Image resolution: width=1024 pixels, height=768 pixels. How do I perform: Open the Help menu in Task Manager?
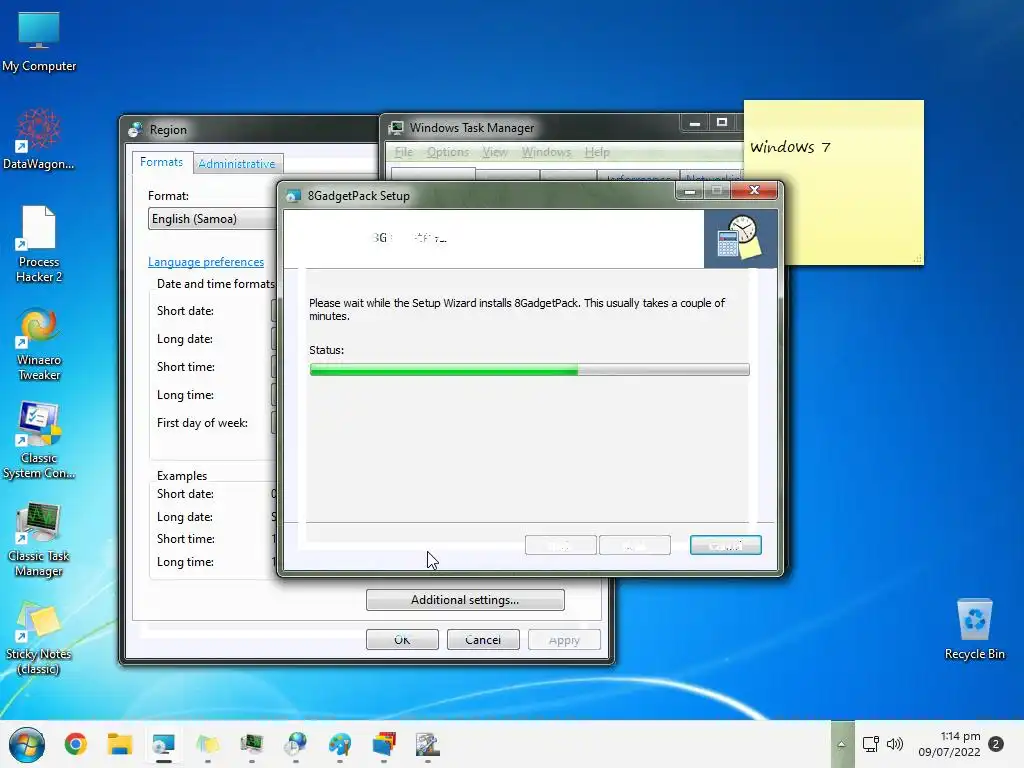(x=597, y=152)
